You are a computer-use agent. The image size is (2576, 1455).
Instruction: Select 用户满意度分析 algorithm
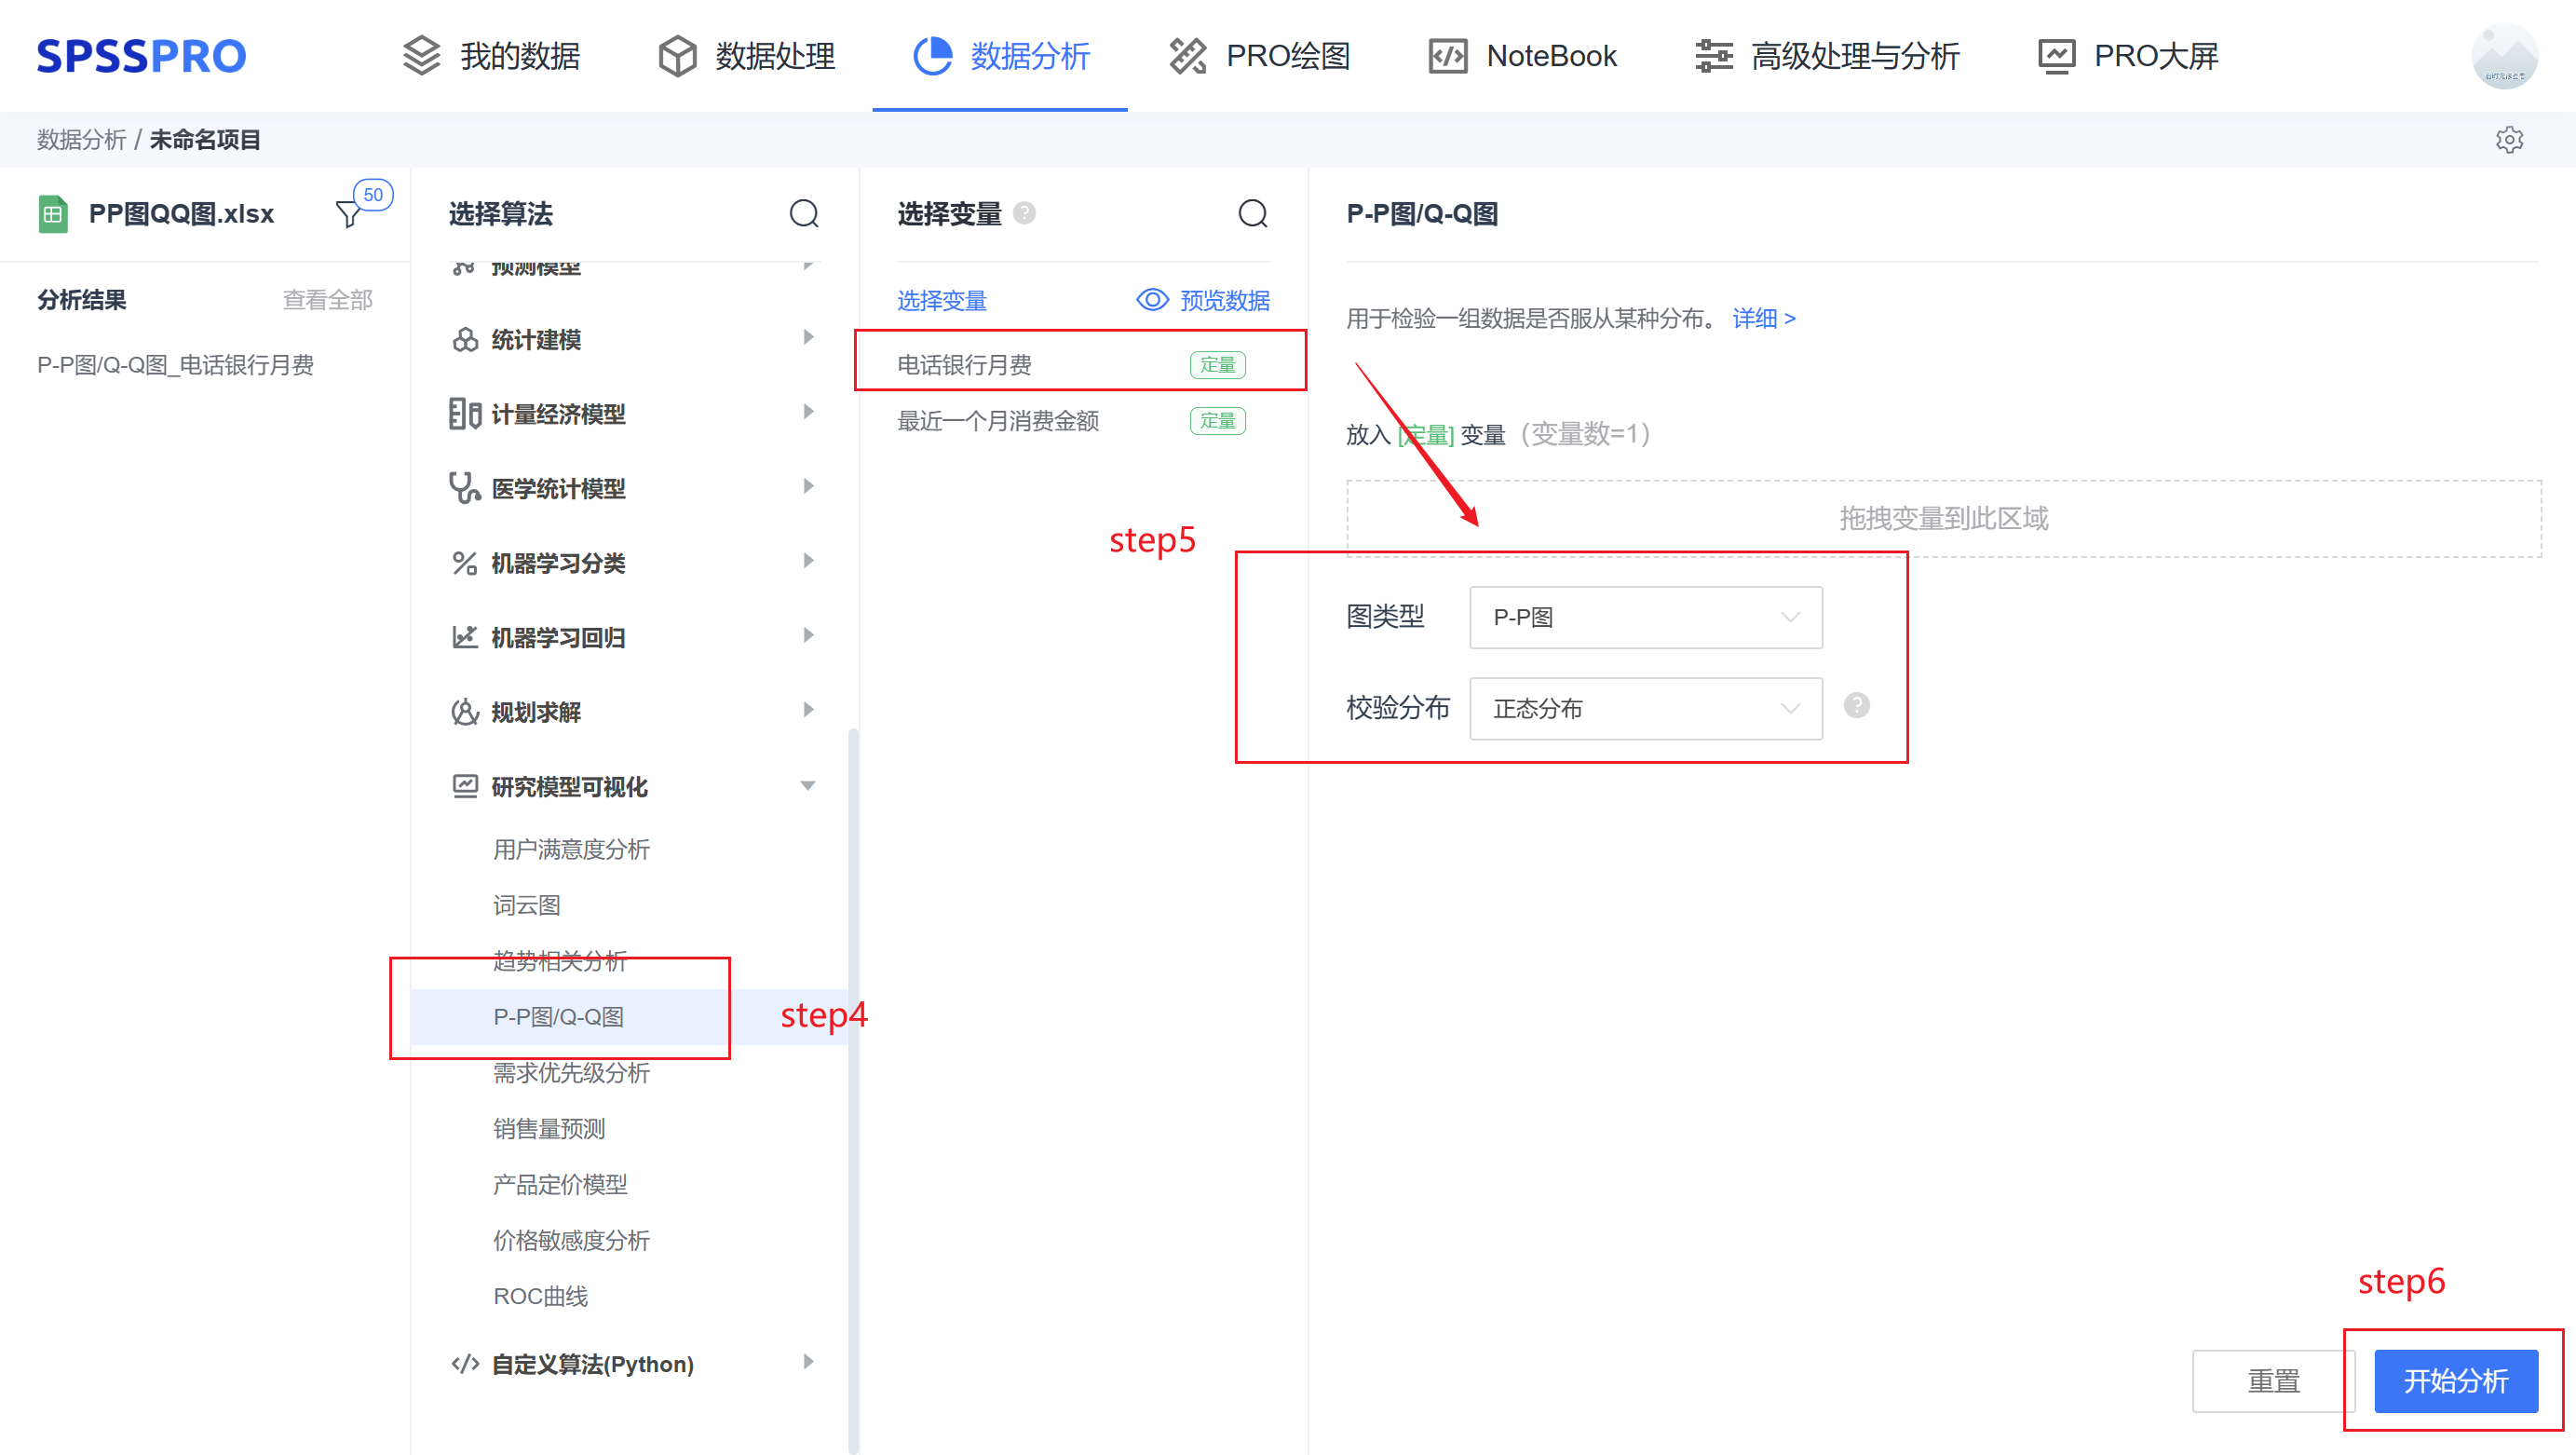coord(571,850)
